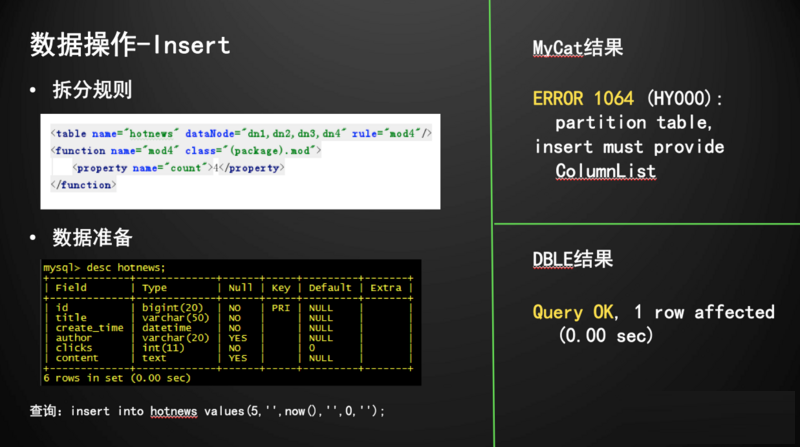
Task: Click the MyCat结果 heading
Action: [578, 48]
